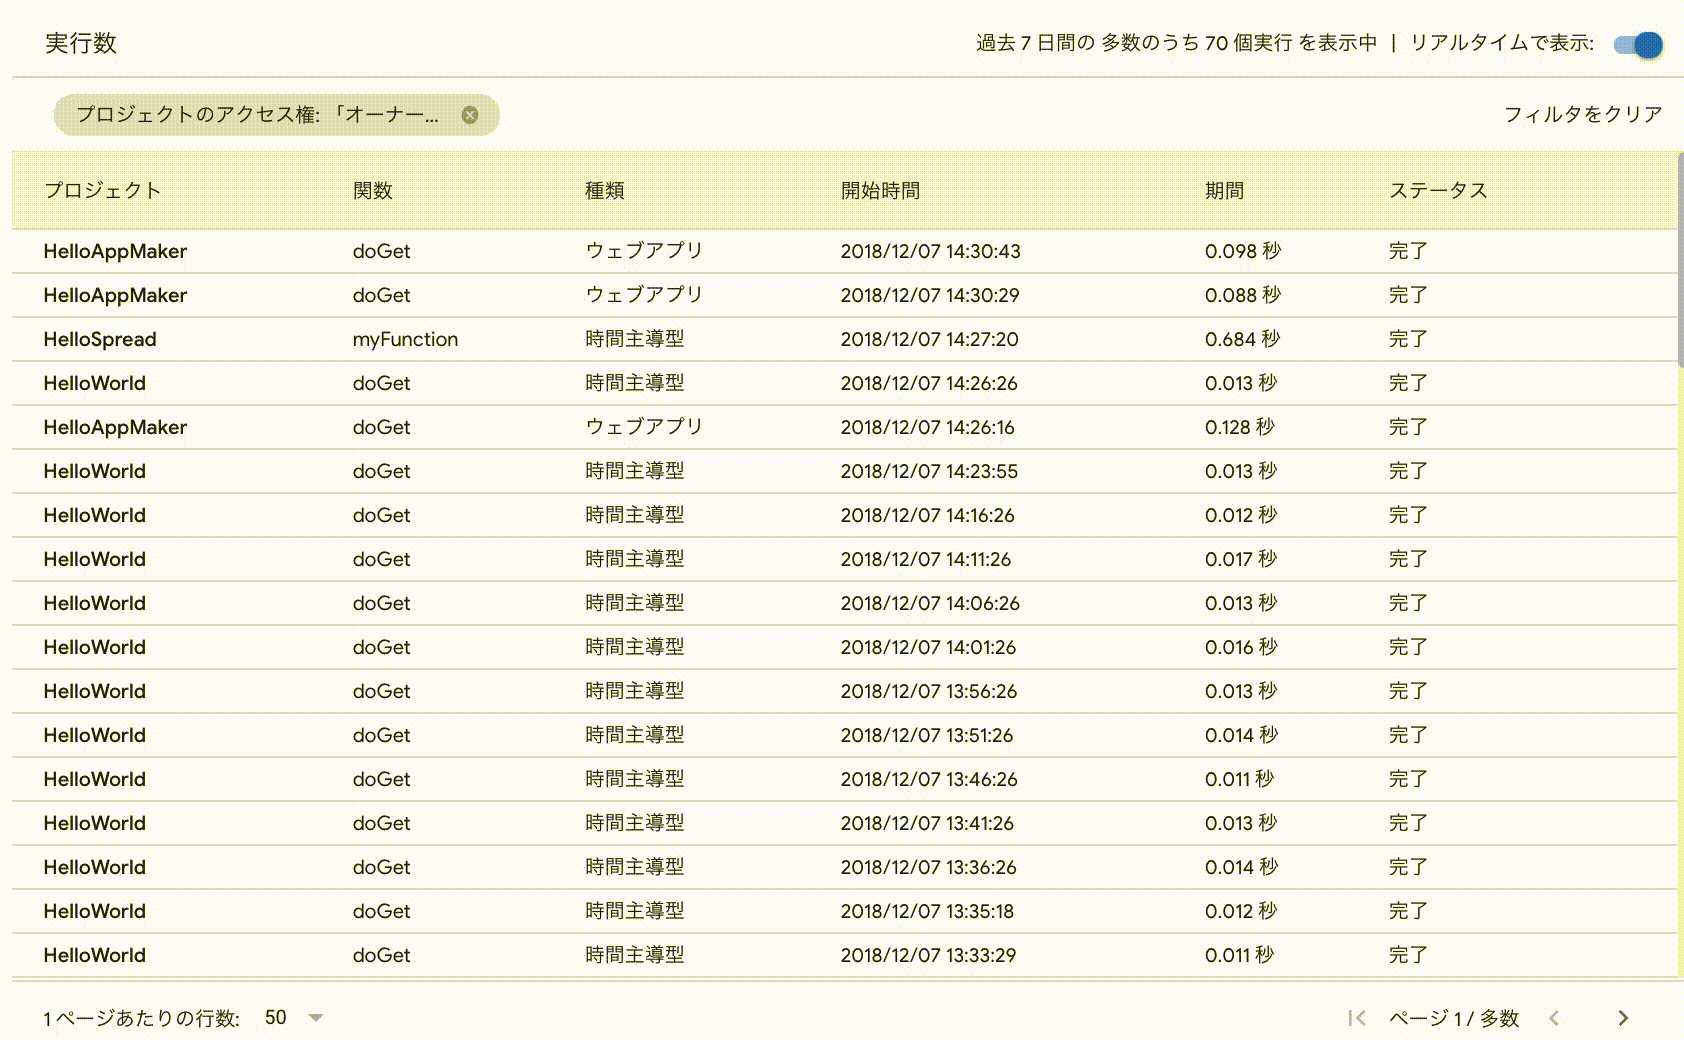The width and height of the screenshot is (1684, 1040).
Task: Go to the first page of executions
Action: (1357, 1018)
